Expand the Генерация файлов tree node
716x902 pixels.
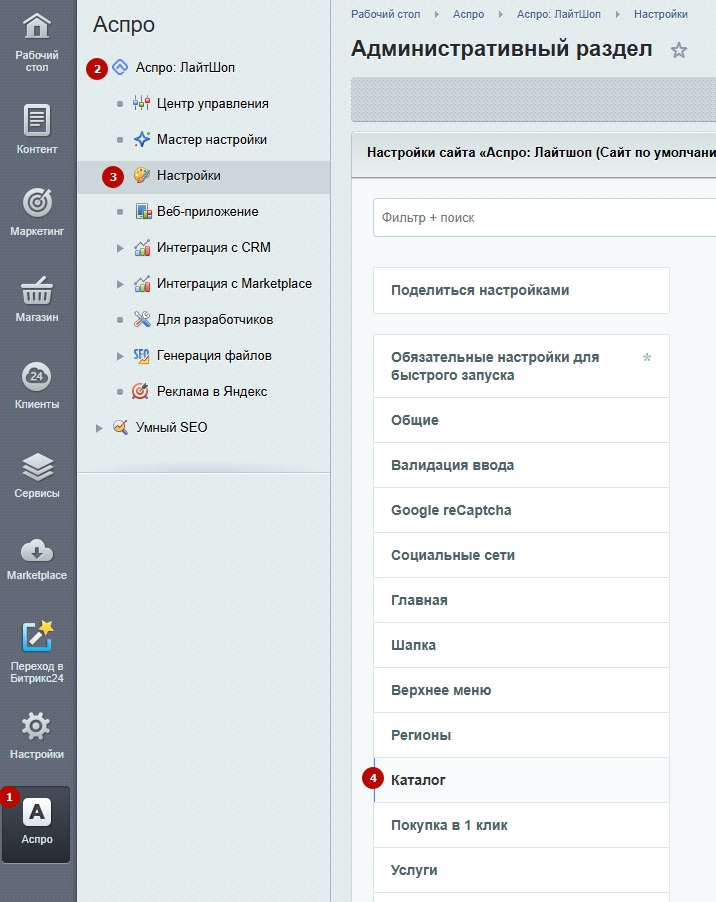point(120,356)
